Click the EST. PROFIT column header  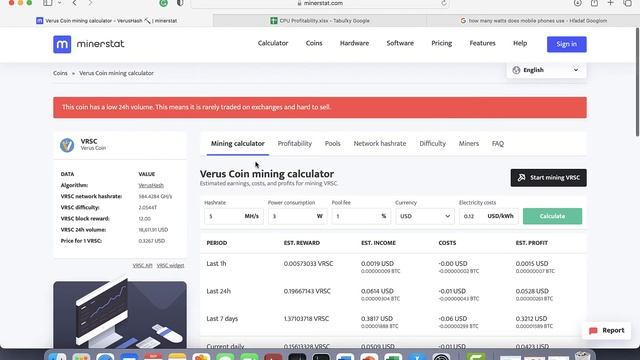click(x=531, y=243)
